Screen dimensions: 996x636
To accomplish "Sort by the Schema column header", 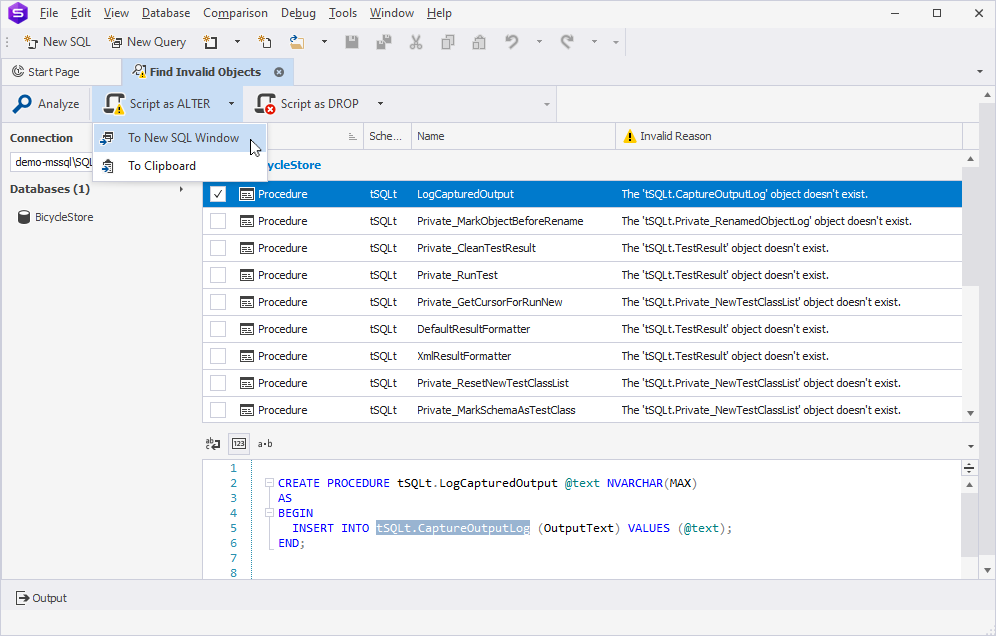I will [387, 137].
